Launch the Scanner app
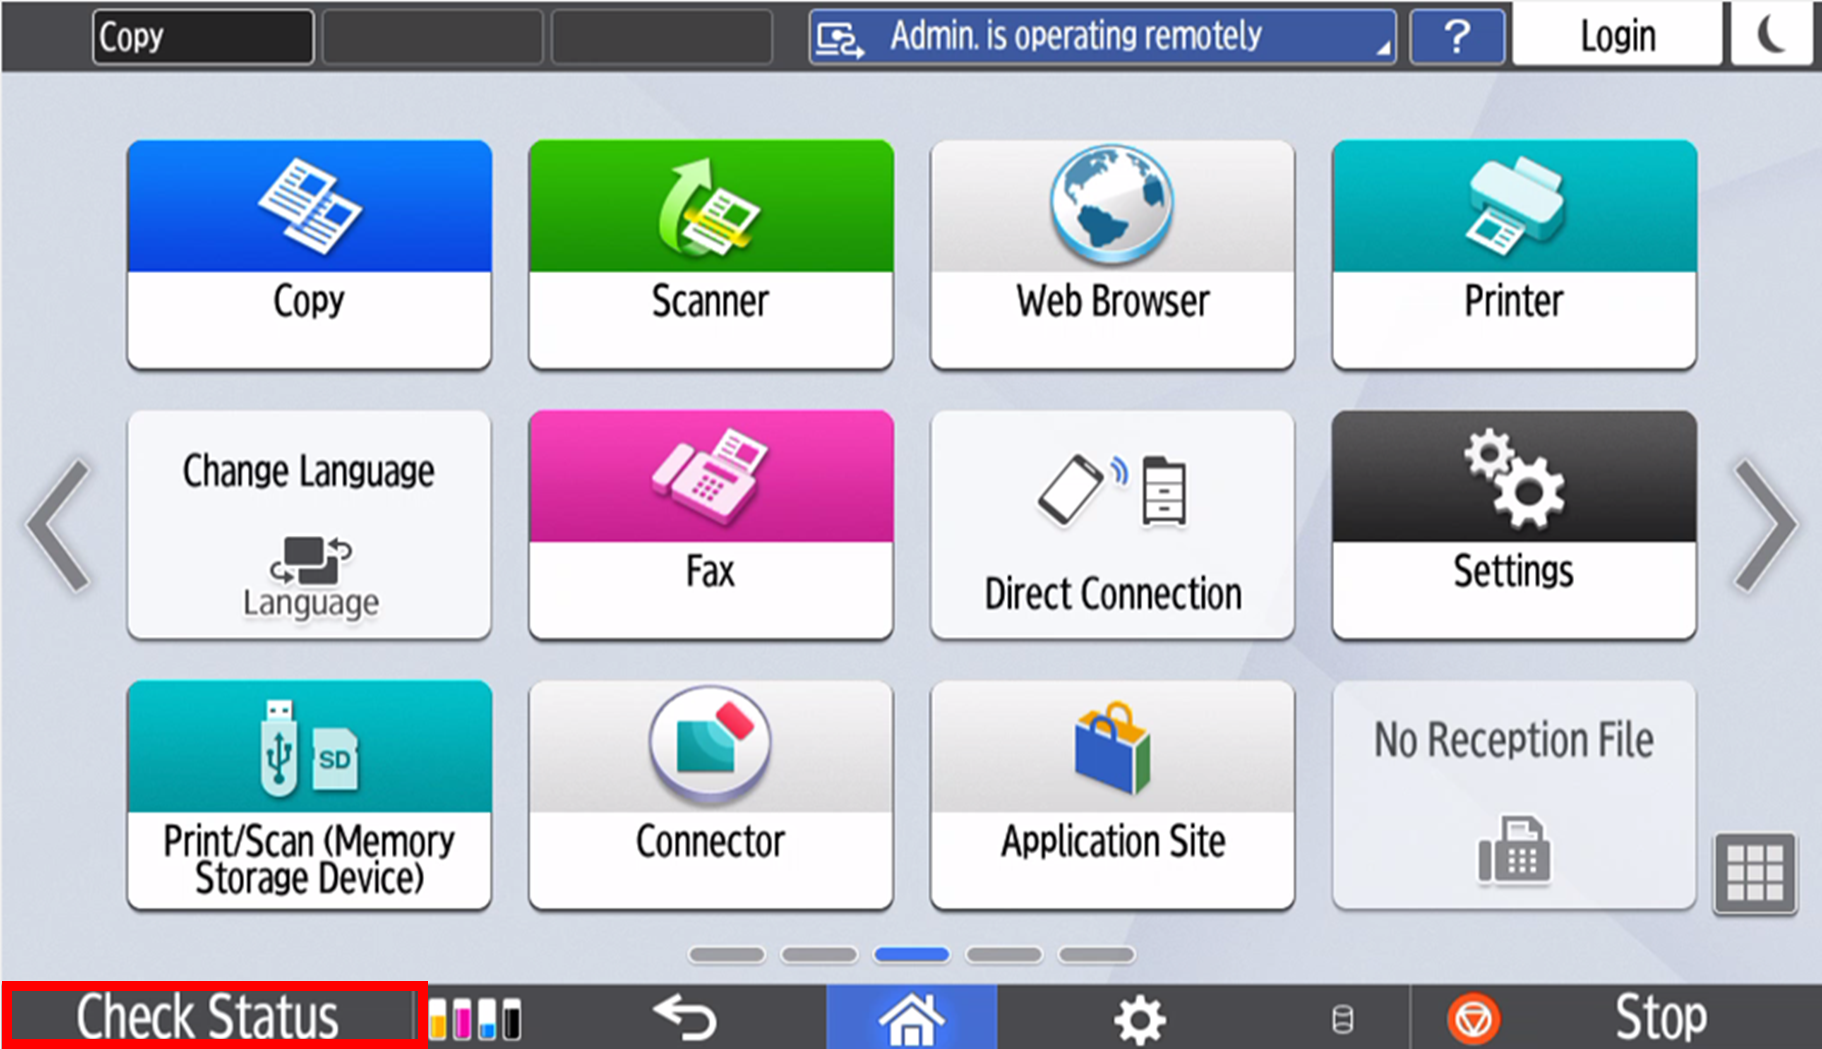Screen dimensions: 1822x1049 711,255
